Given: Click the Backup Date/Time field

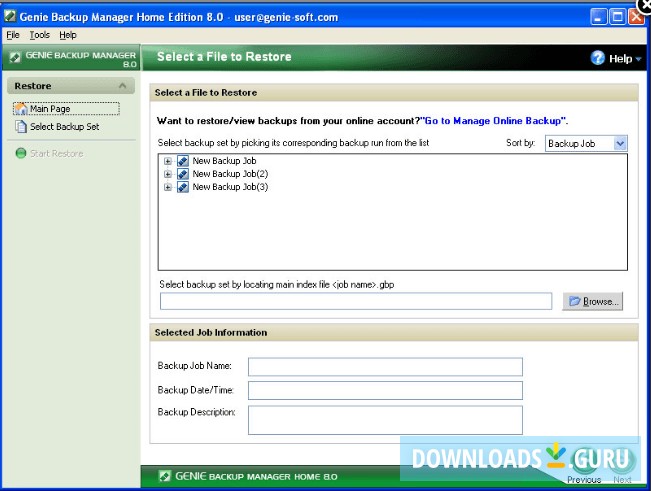Looking at the screenshot, I should click(385, 391).
